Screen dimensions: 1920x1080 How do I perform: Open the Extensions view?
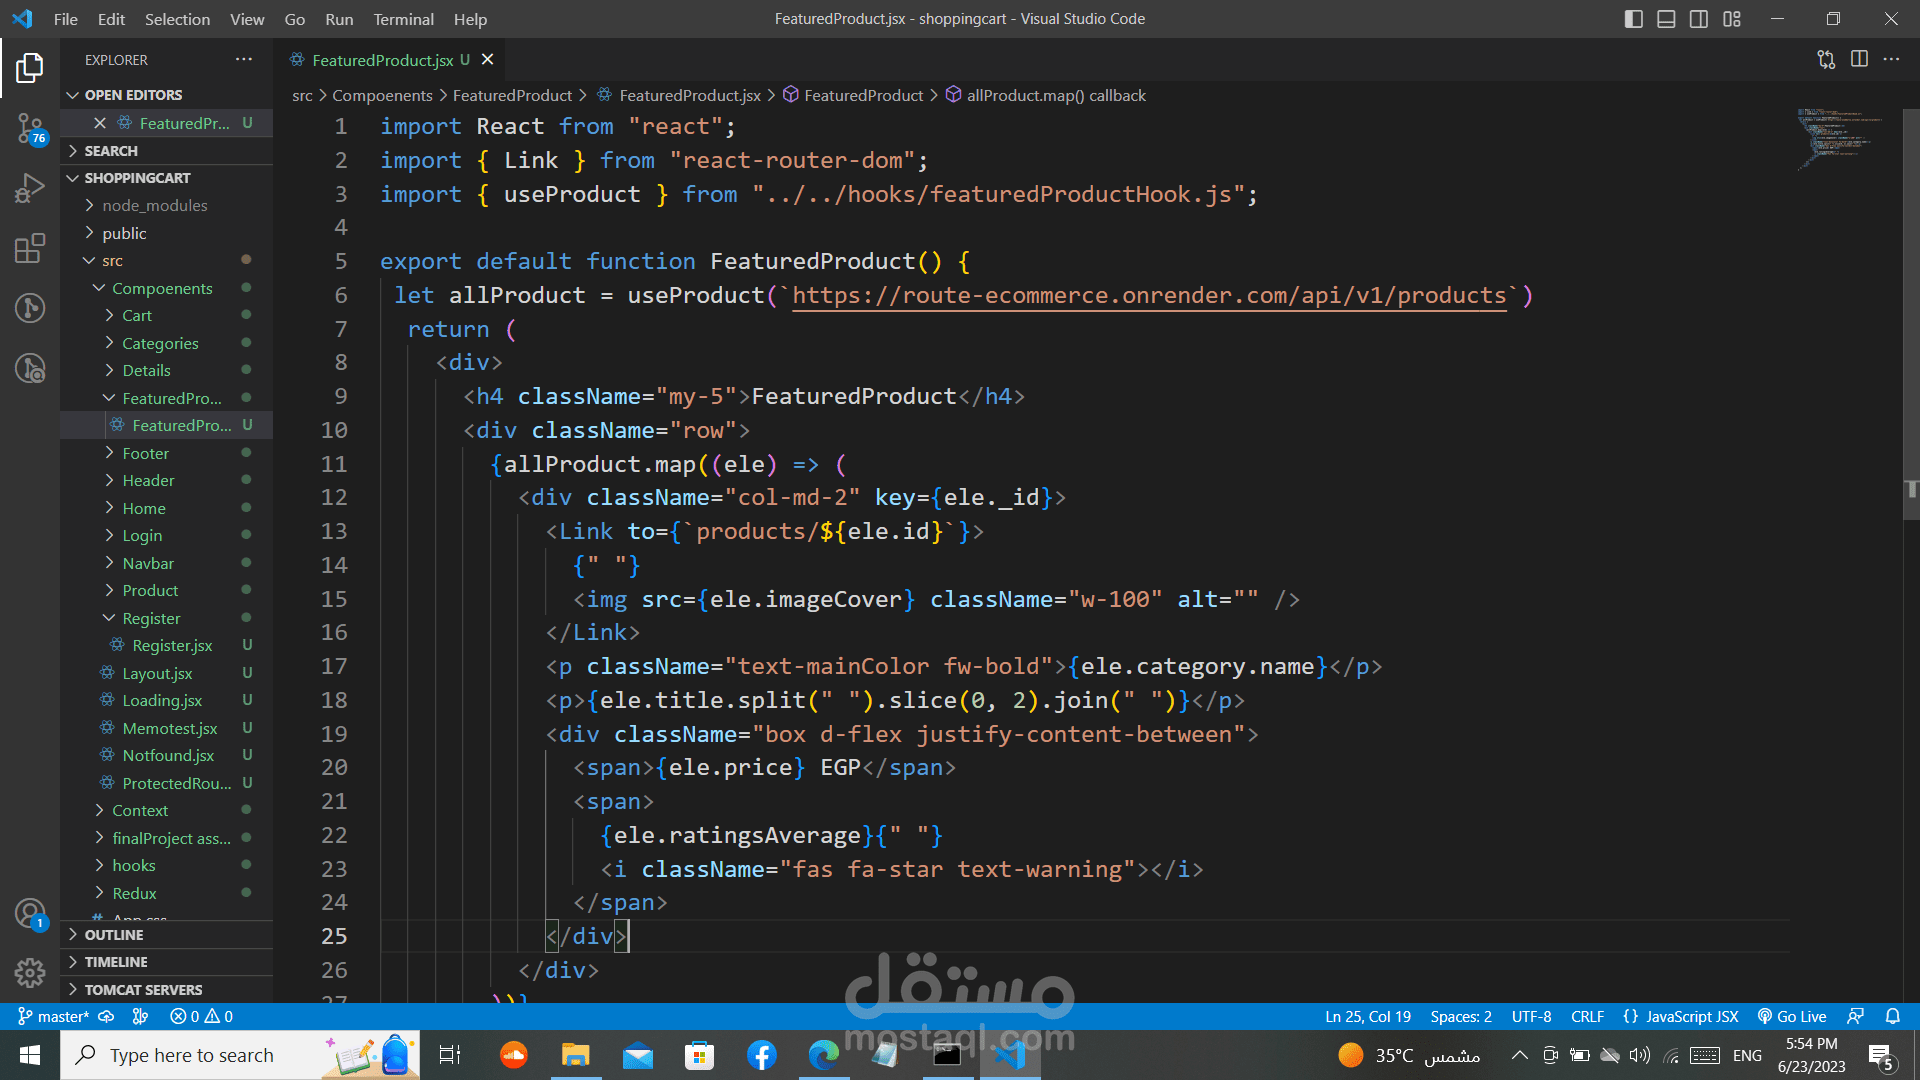(x=29, y=248)
